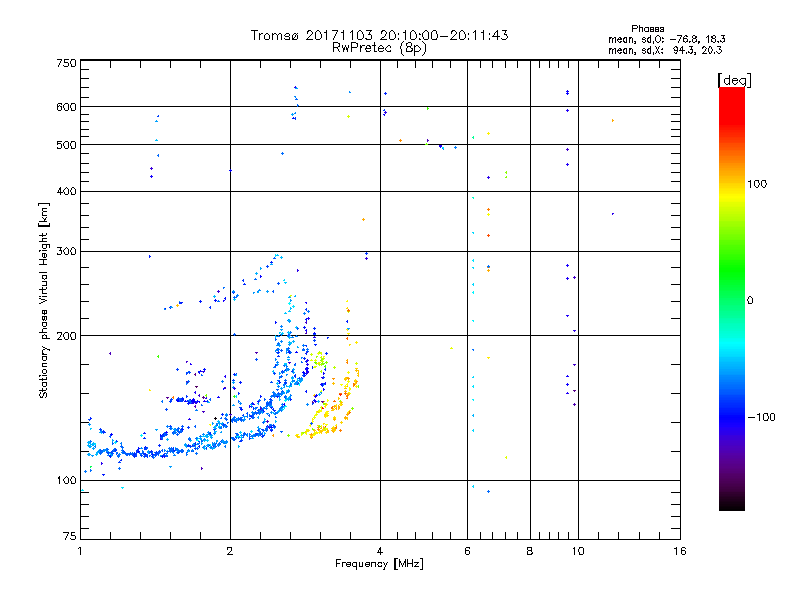Click the '500' y-axis tick label
Image resolution: width=800 pixels, height=600 pixels.
click(x=66, y=145)
